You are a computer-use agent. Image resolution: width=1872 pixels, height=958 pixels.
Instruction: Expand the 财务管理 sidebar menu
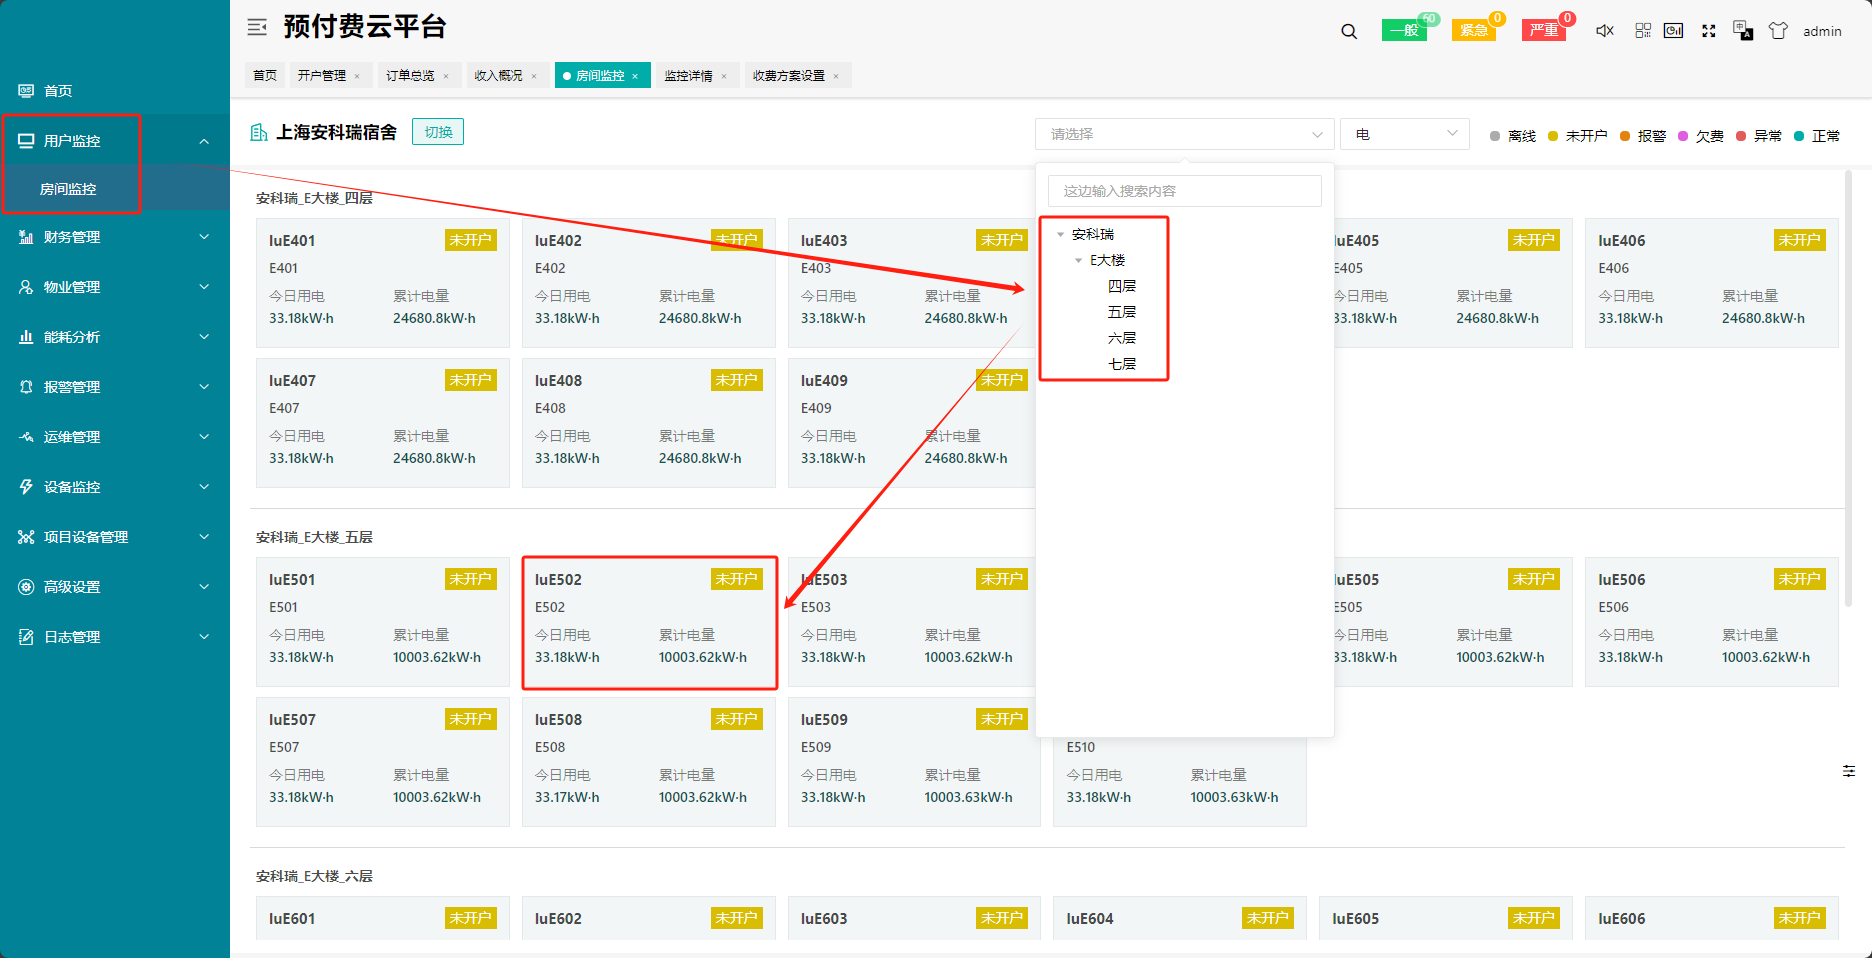115,237
